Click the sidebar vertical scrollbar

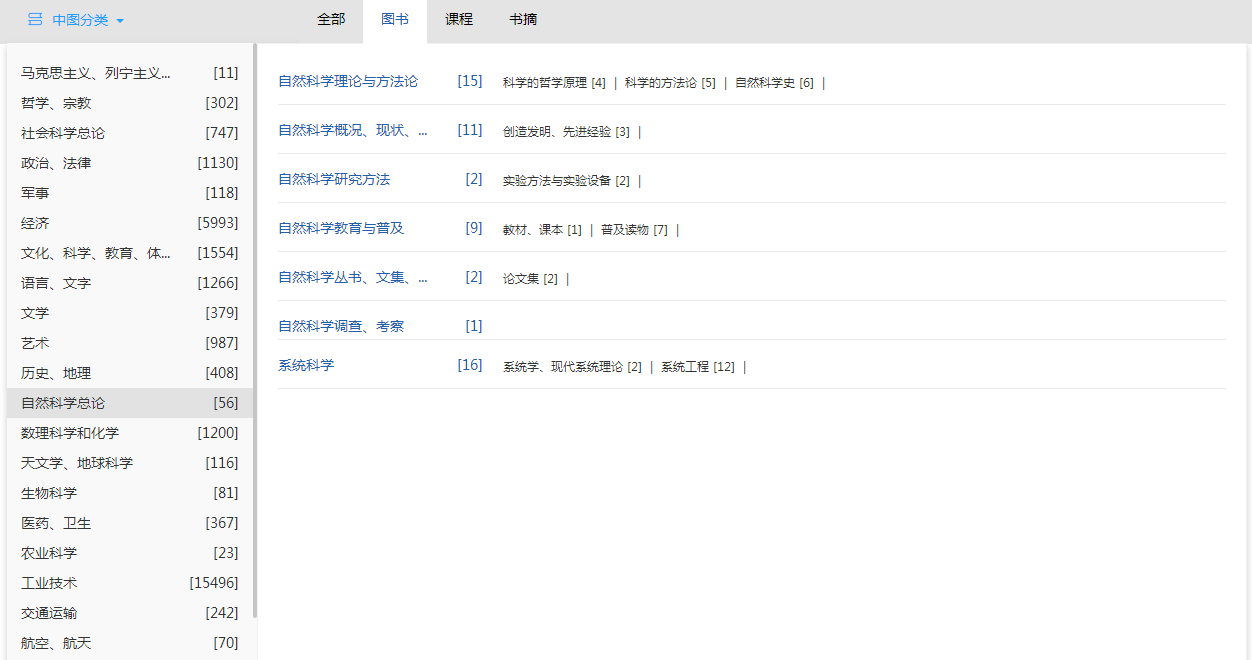point(255,330)
